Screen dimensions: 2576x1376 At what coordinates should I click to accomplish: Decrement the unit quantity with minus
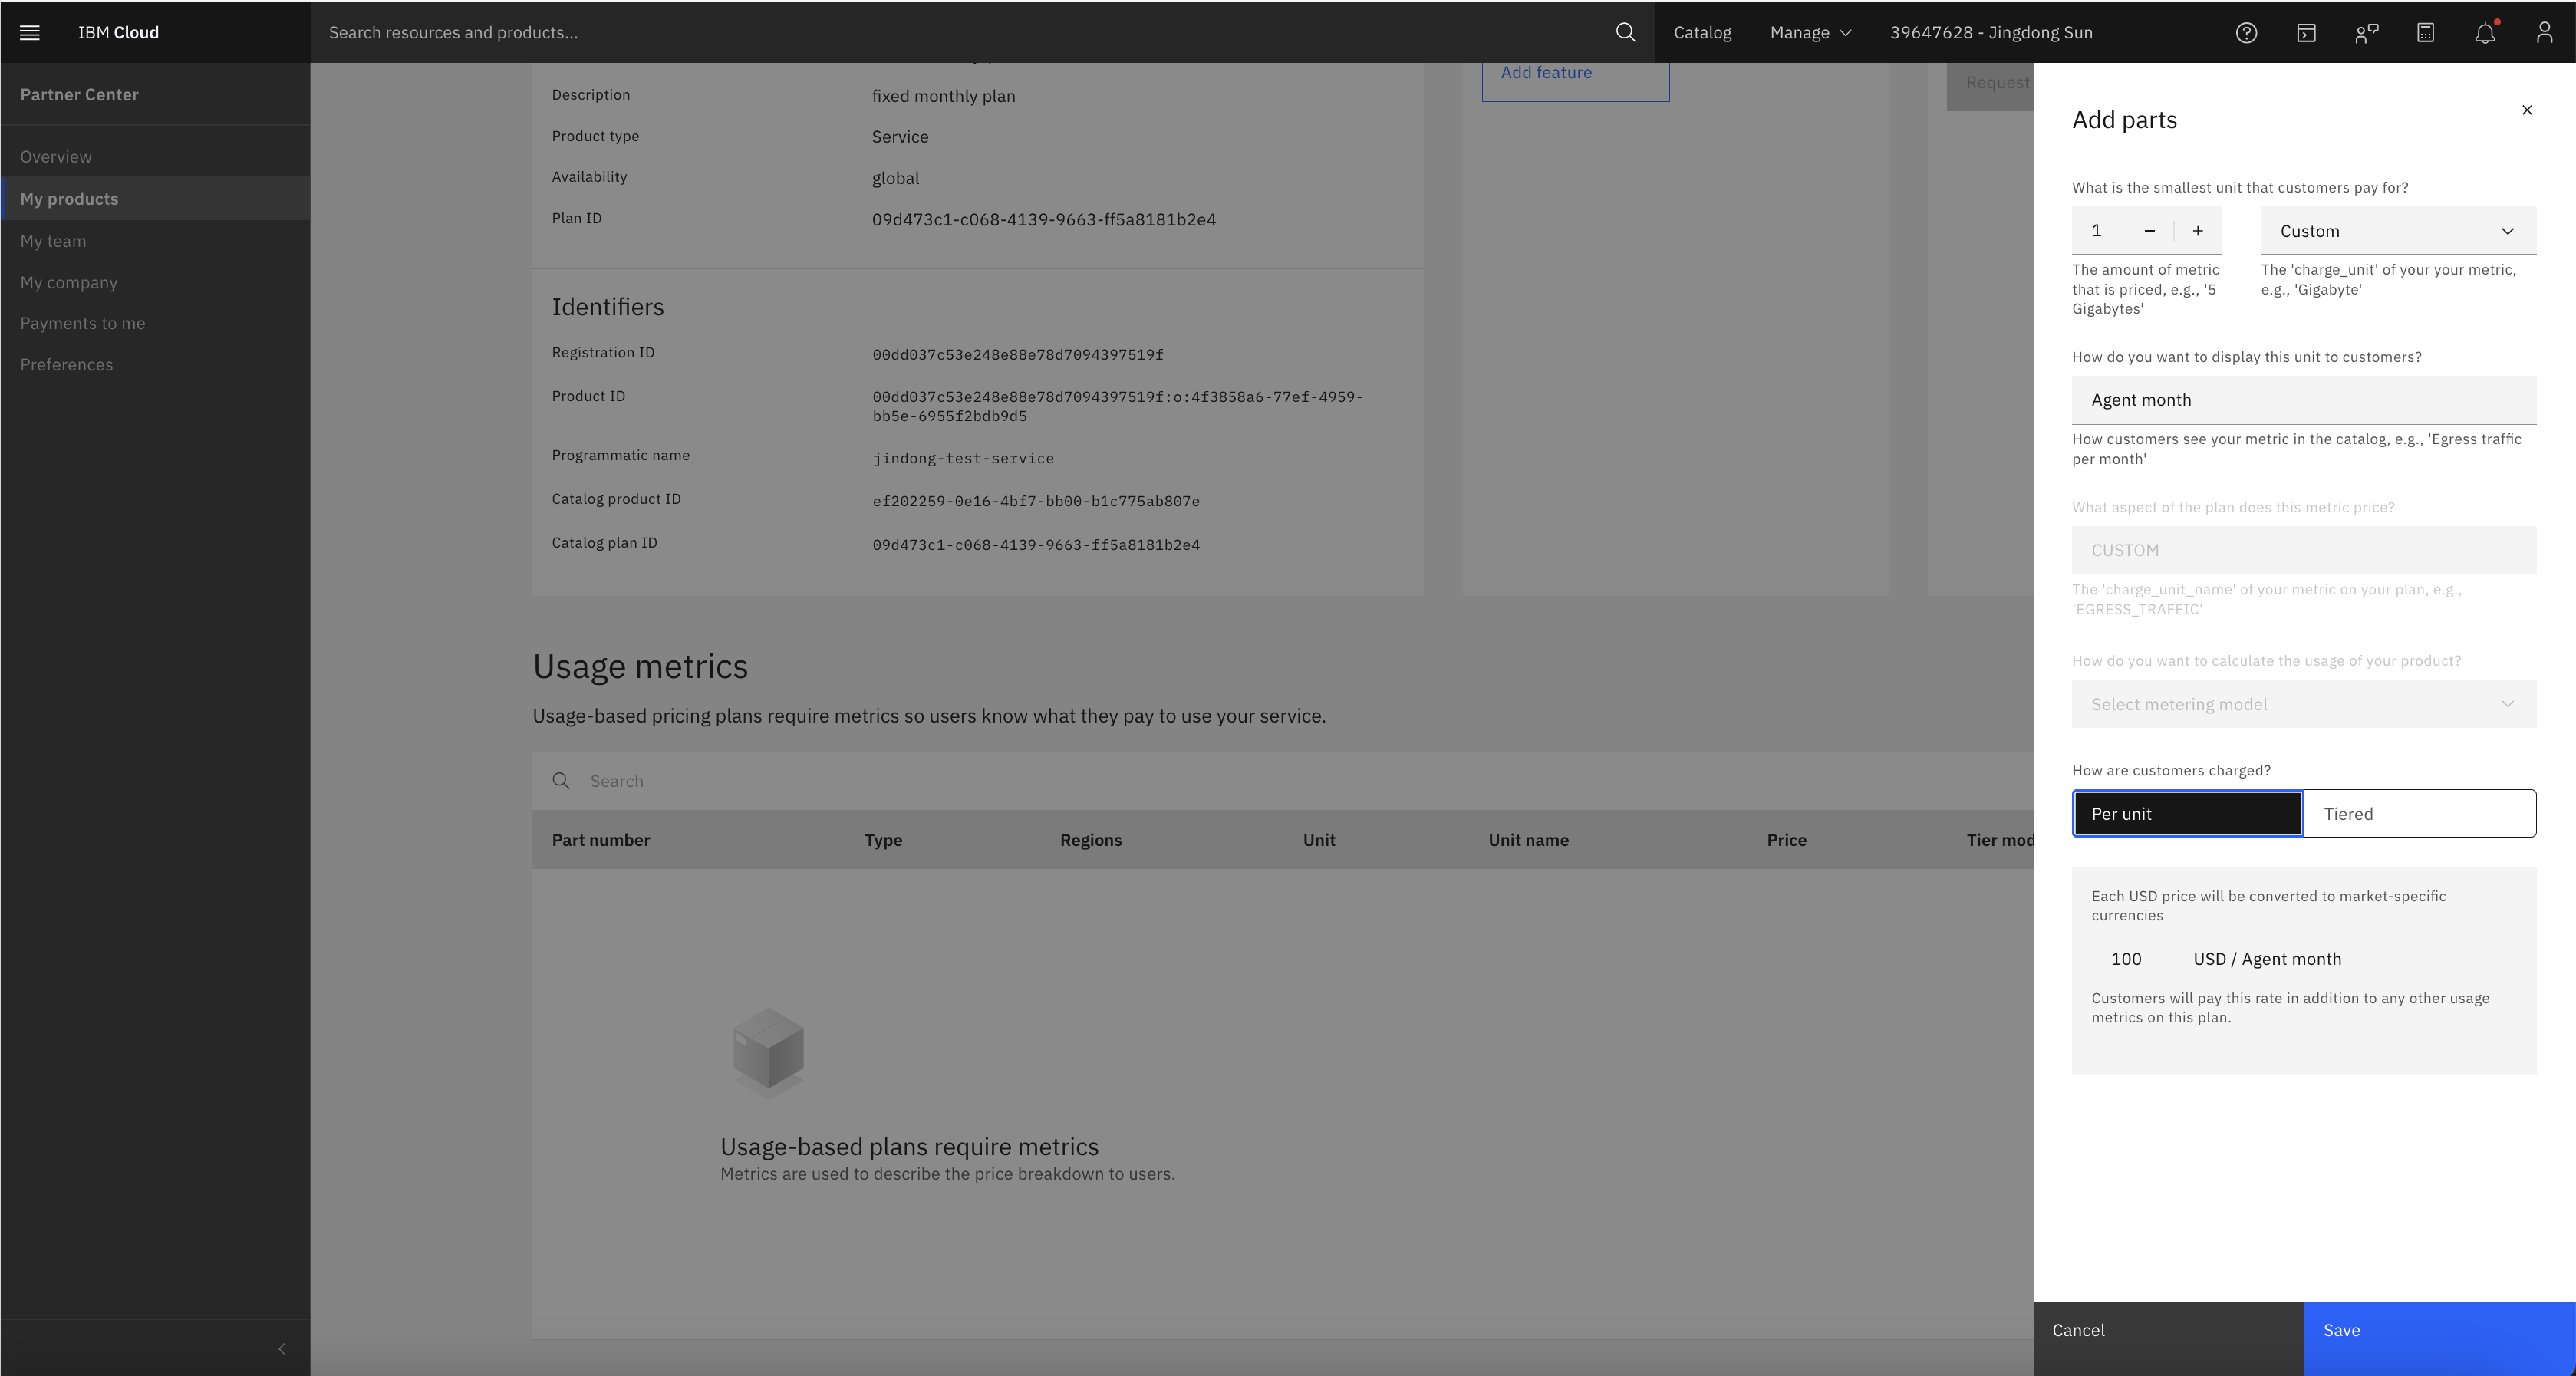click(x=2149, y=231)
